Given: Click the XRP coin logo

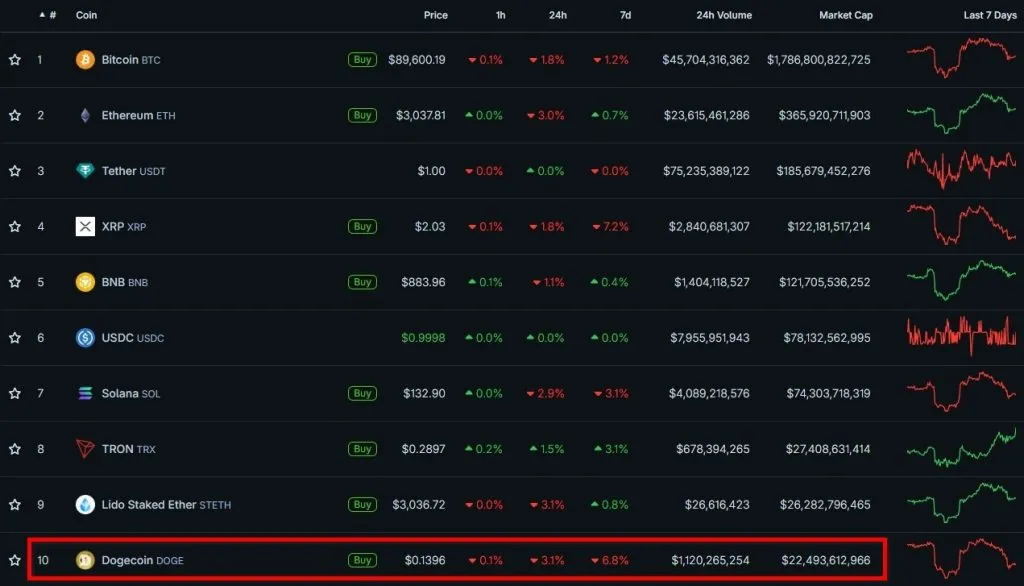Looking at the screenshot, I should [85, 227].
